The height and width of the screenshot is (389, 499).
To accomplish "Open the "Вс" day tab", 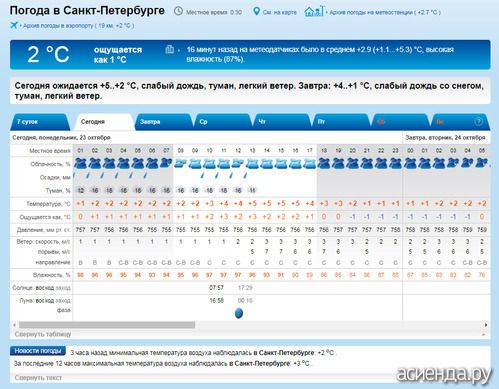I will tap(460, 122).
